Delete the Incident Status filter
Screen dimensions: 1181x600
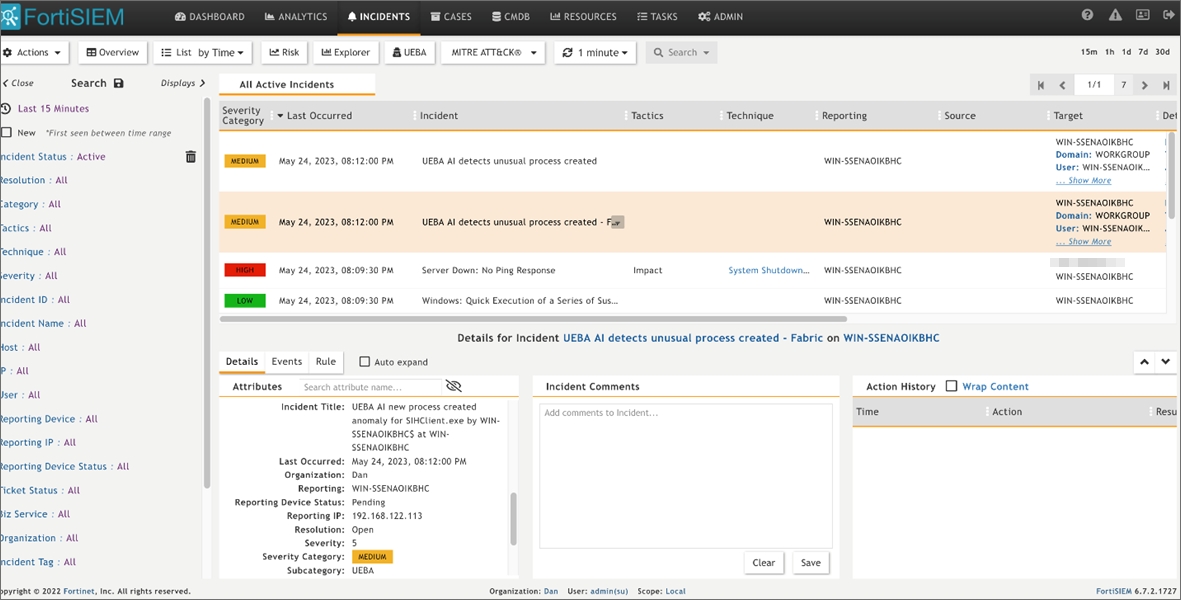[190, 156]
